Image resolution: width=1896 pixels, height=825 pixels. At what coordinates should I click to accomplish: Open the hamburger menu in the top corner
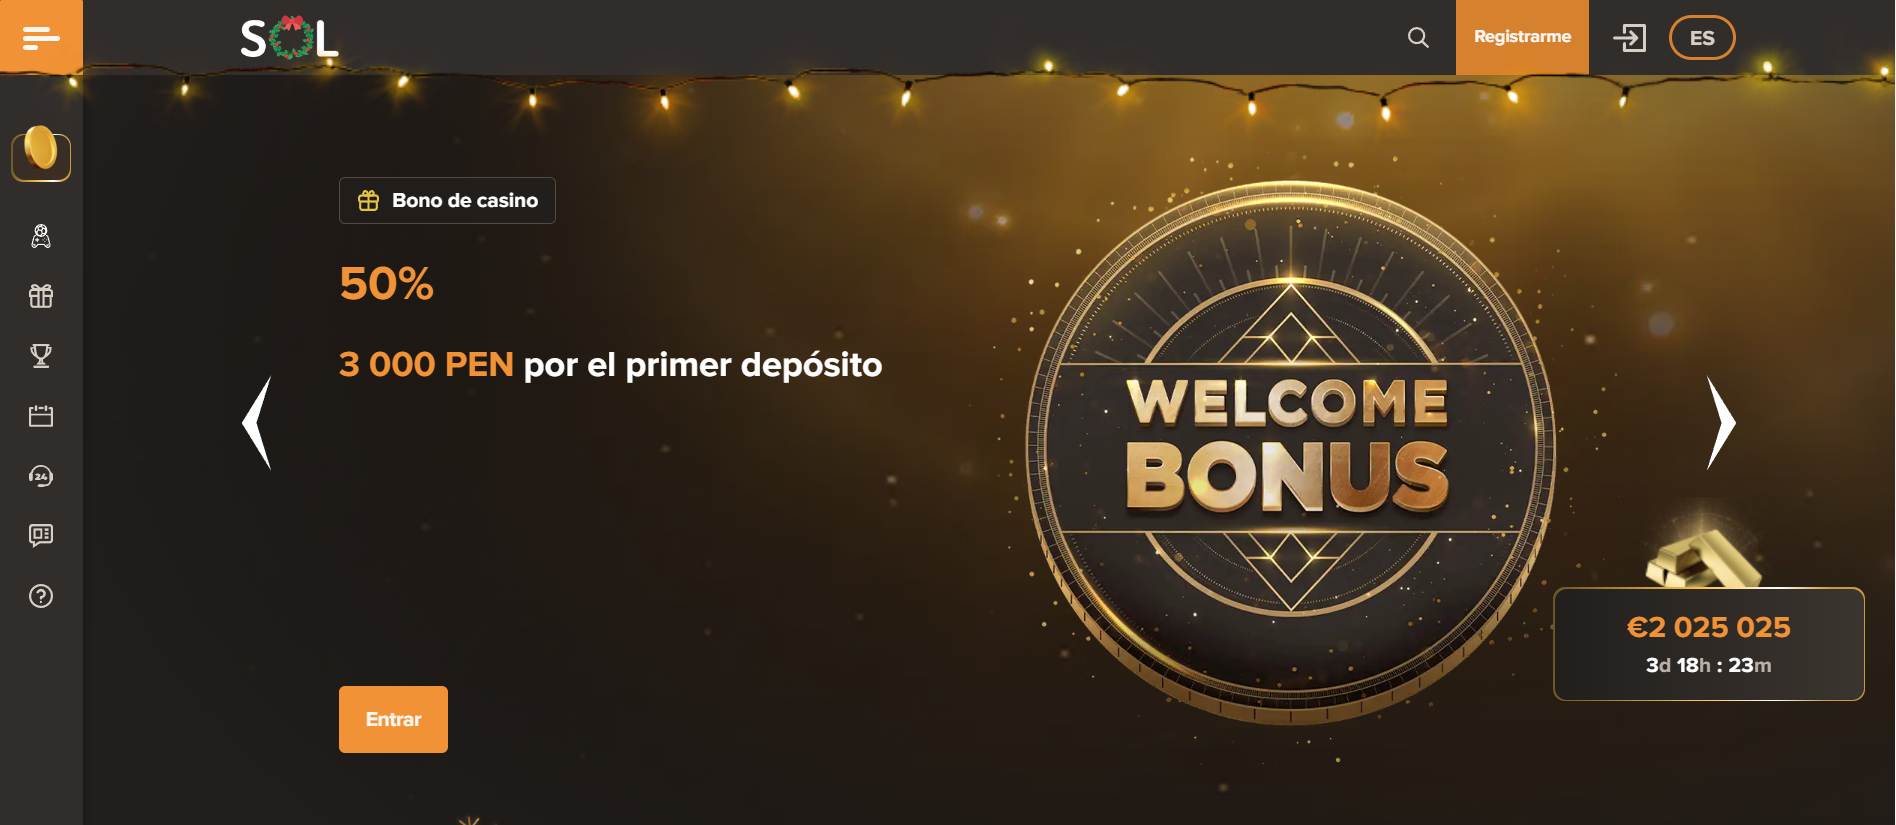[41, 37]
